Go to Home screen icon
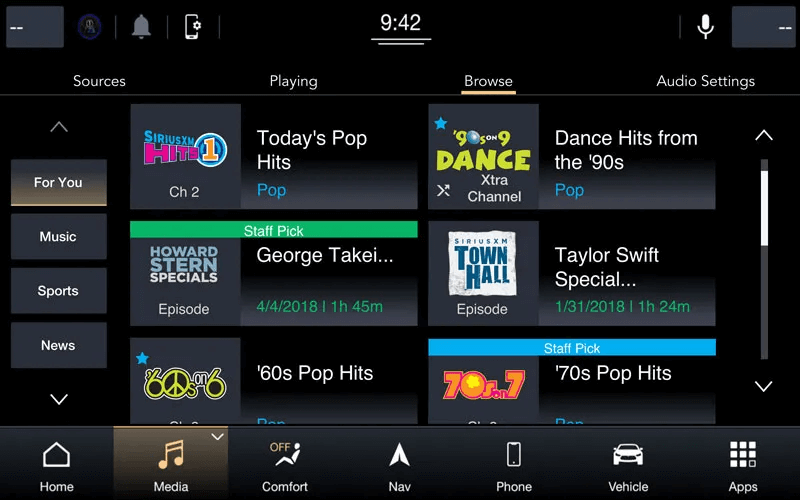This screenshot has height=500, width=800. coord(57,464)
